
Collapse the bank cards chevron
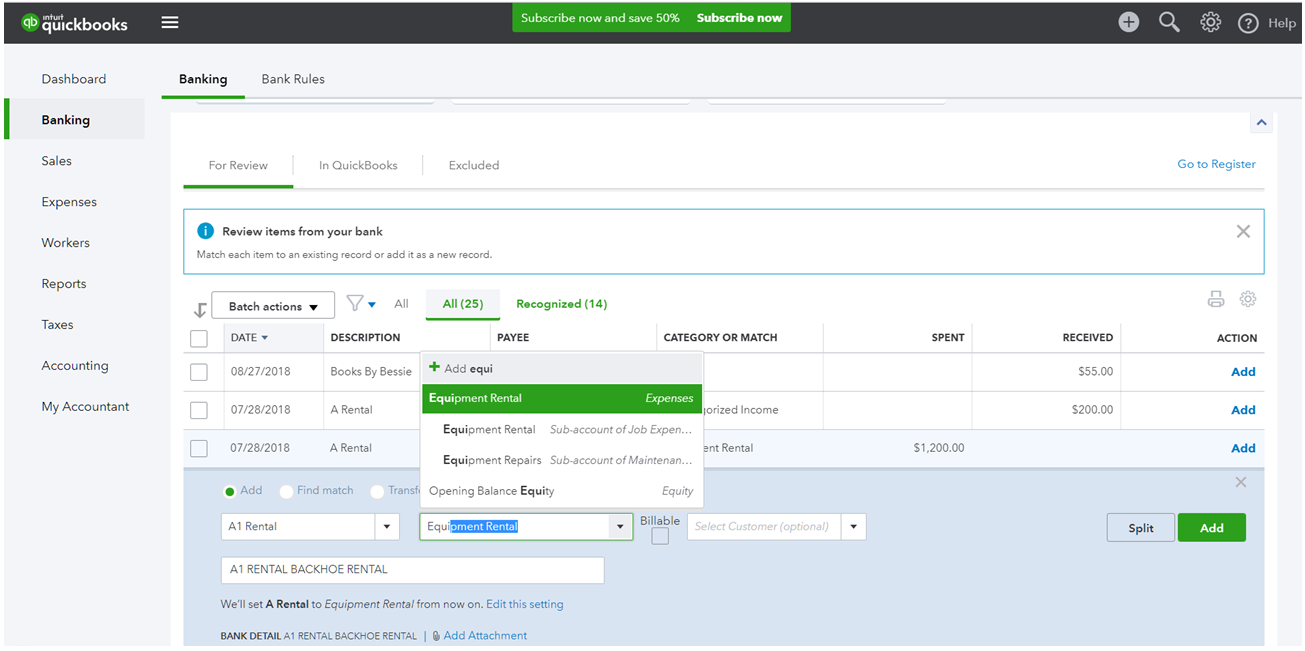tap(1261, 123)
